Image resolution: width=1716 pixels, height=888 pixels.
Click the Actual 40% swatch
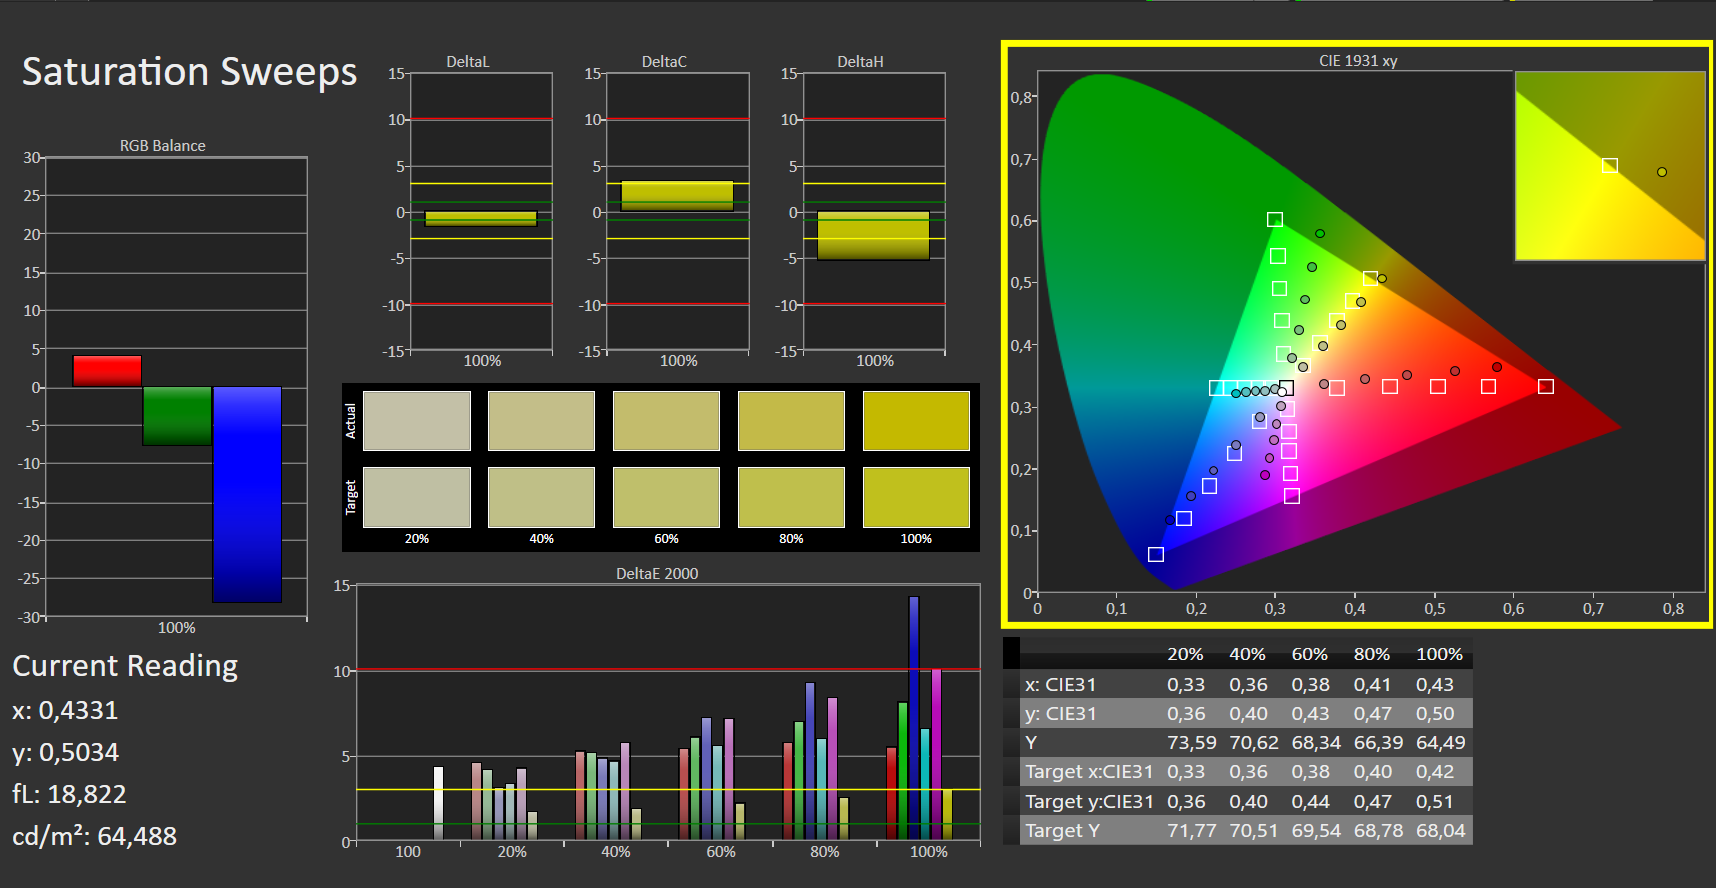541,421
